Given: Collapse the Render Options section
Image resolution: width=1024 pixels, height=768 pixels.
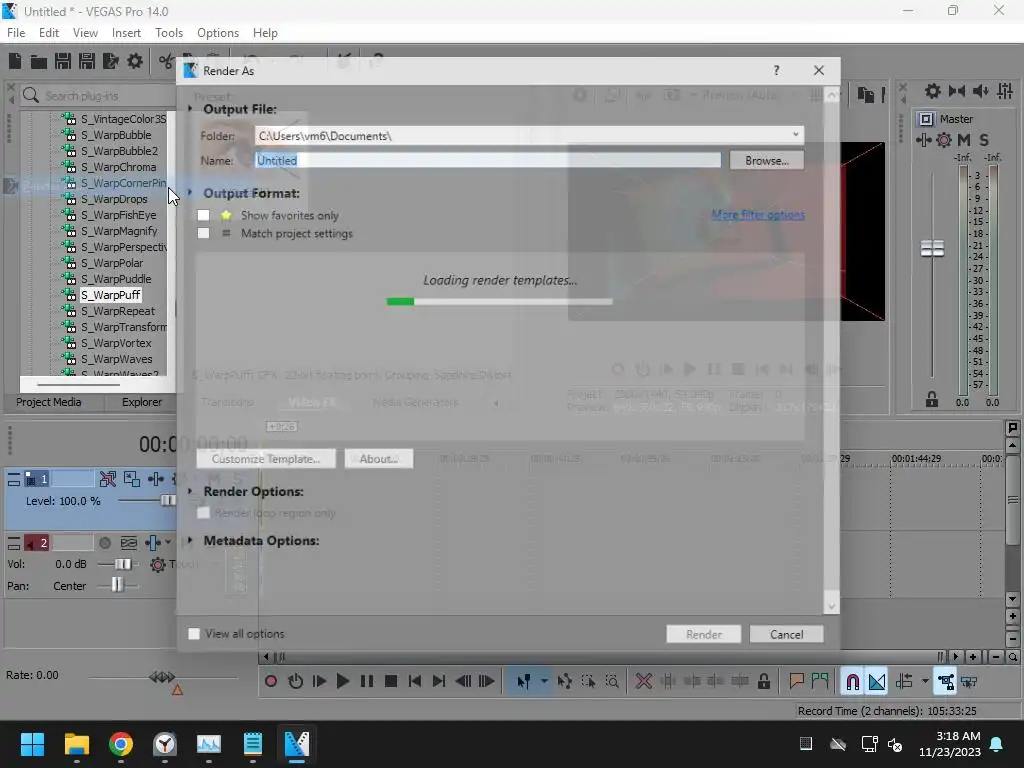Looking at the screenshot, I should [190, 490].
